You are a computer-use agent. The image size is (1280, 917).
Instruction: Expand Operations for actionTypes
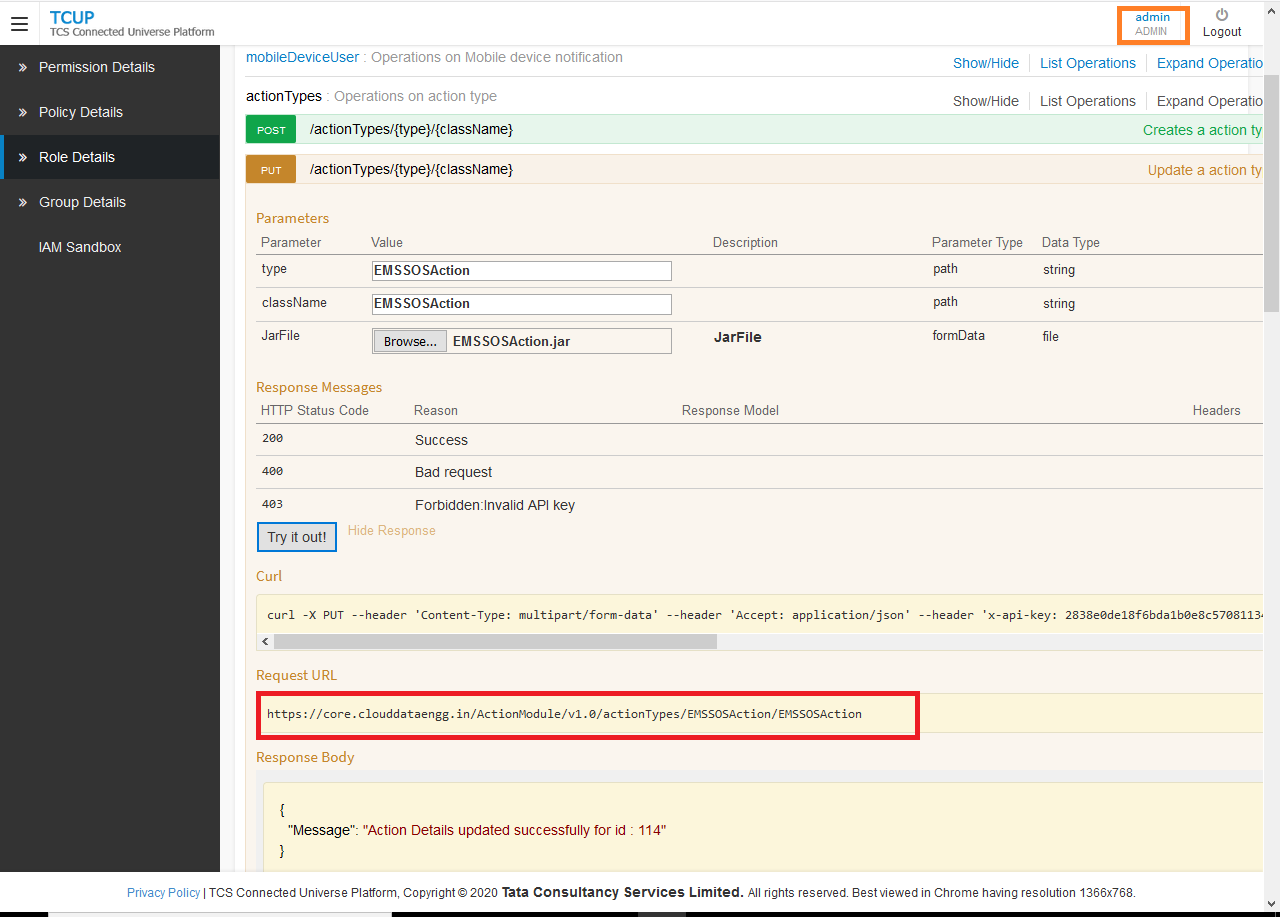(x=1210, y=101)
